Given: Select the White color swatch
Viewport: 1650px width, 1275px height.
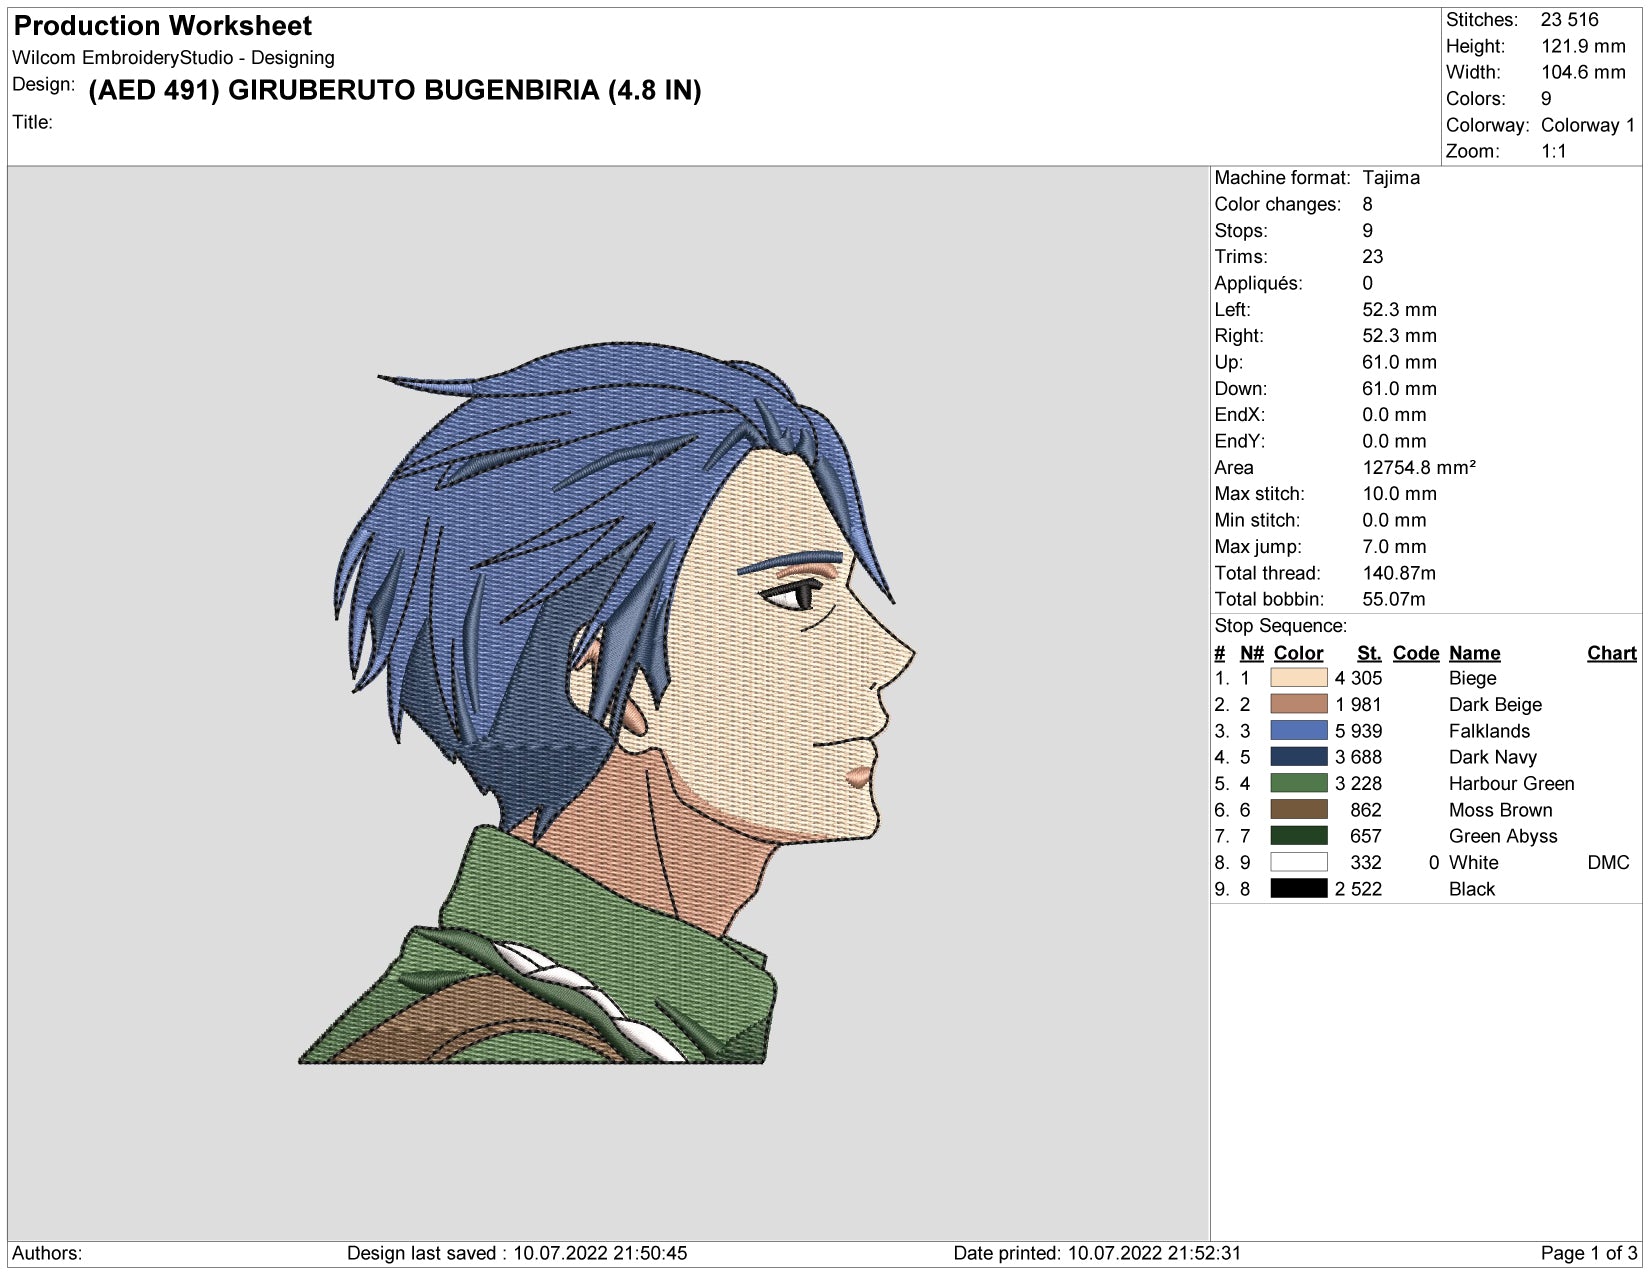Looking at the screenshot, I should coord(1298,862).
